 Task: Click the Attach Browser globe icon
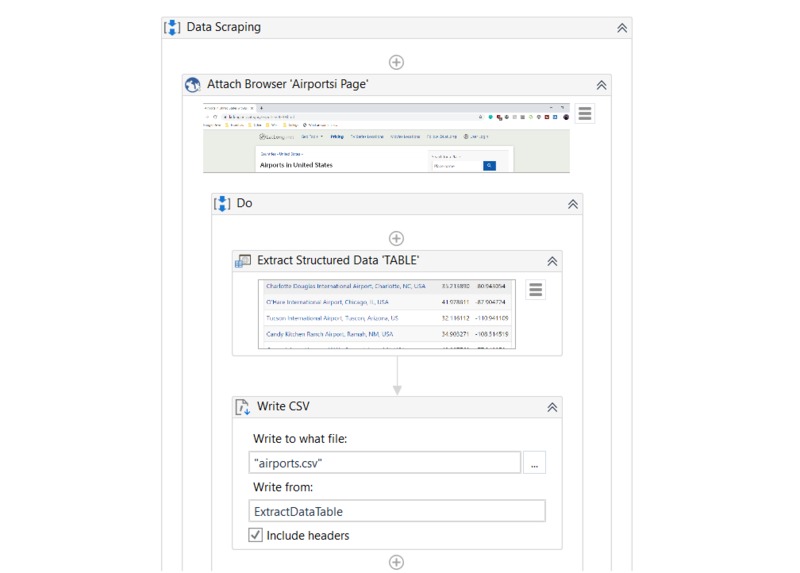193,85
